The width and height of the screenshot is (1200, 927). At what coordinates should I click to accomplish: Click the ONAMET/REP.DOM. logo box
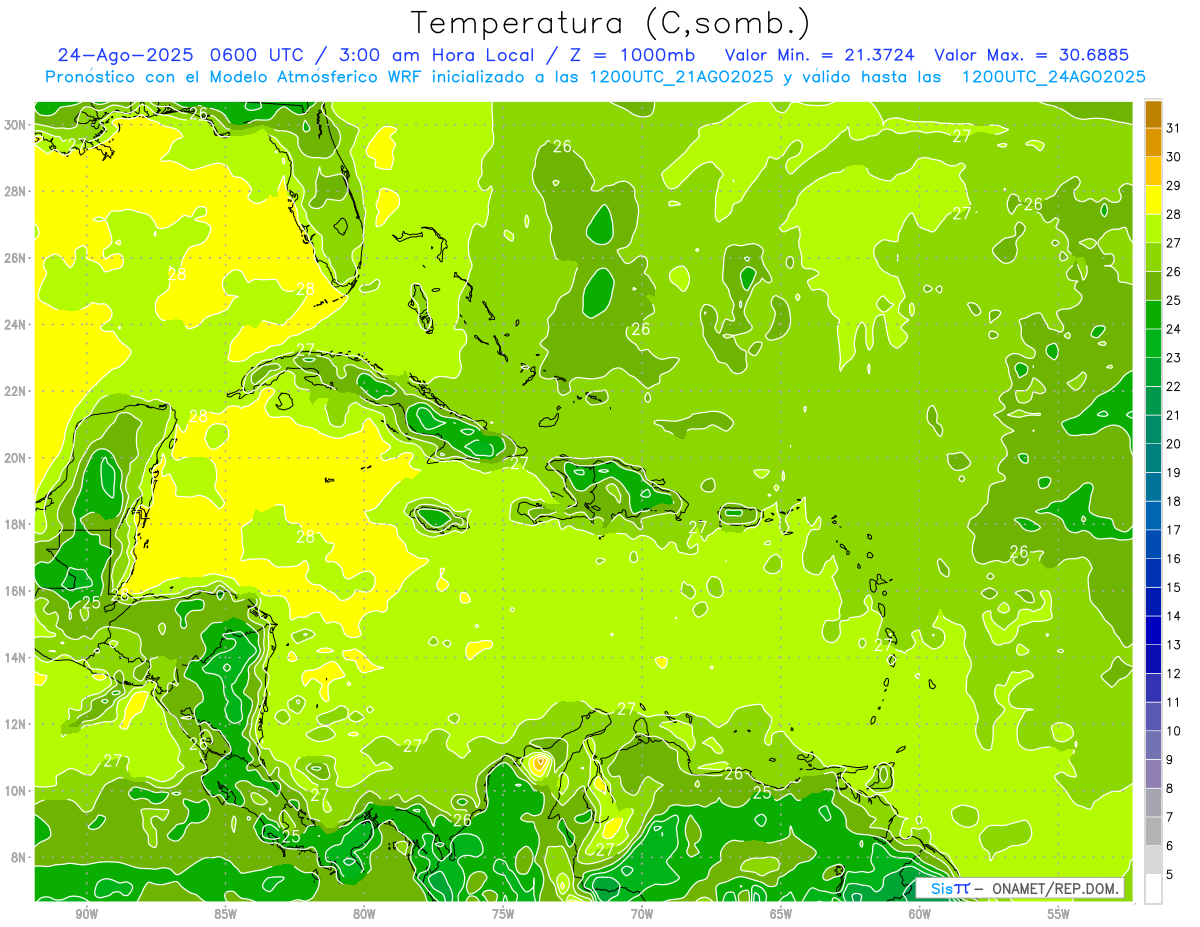click(1020, 889)
